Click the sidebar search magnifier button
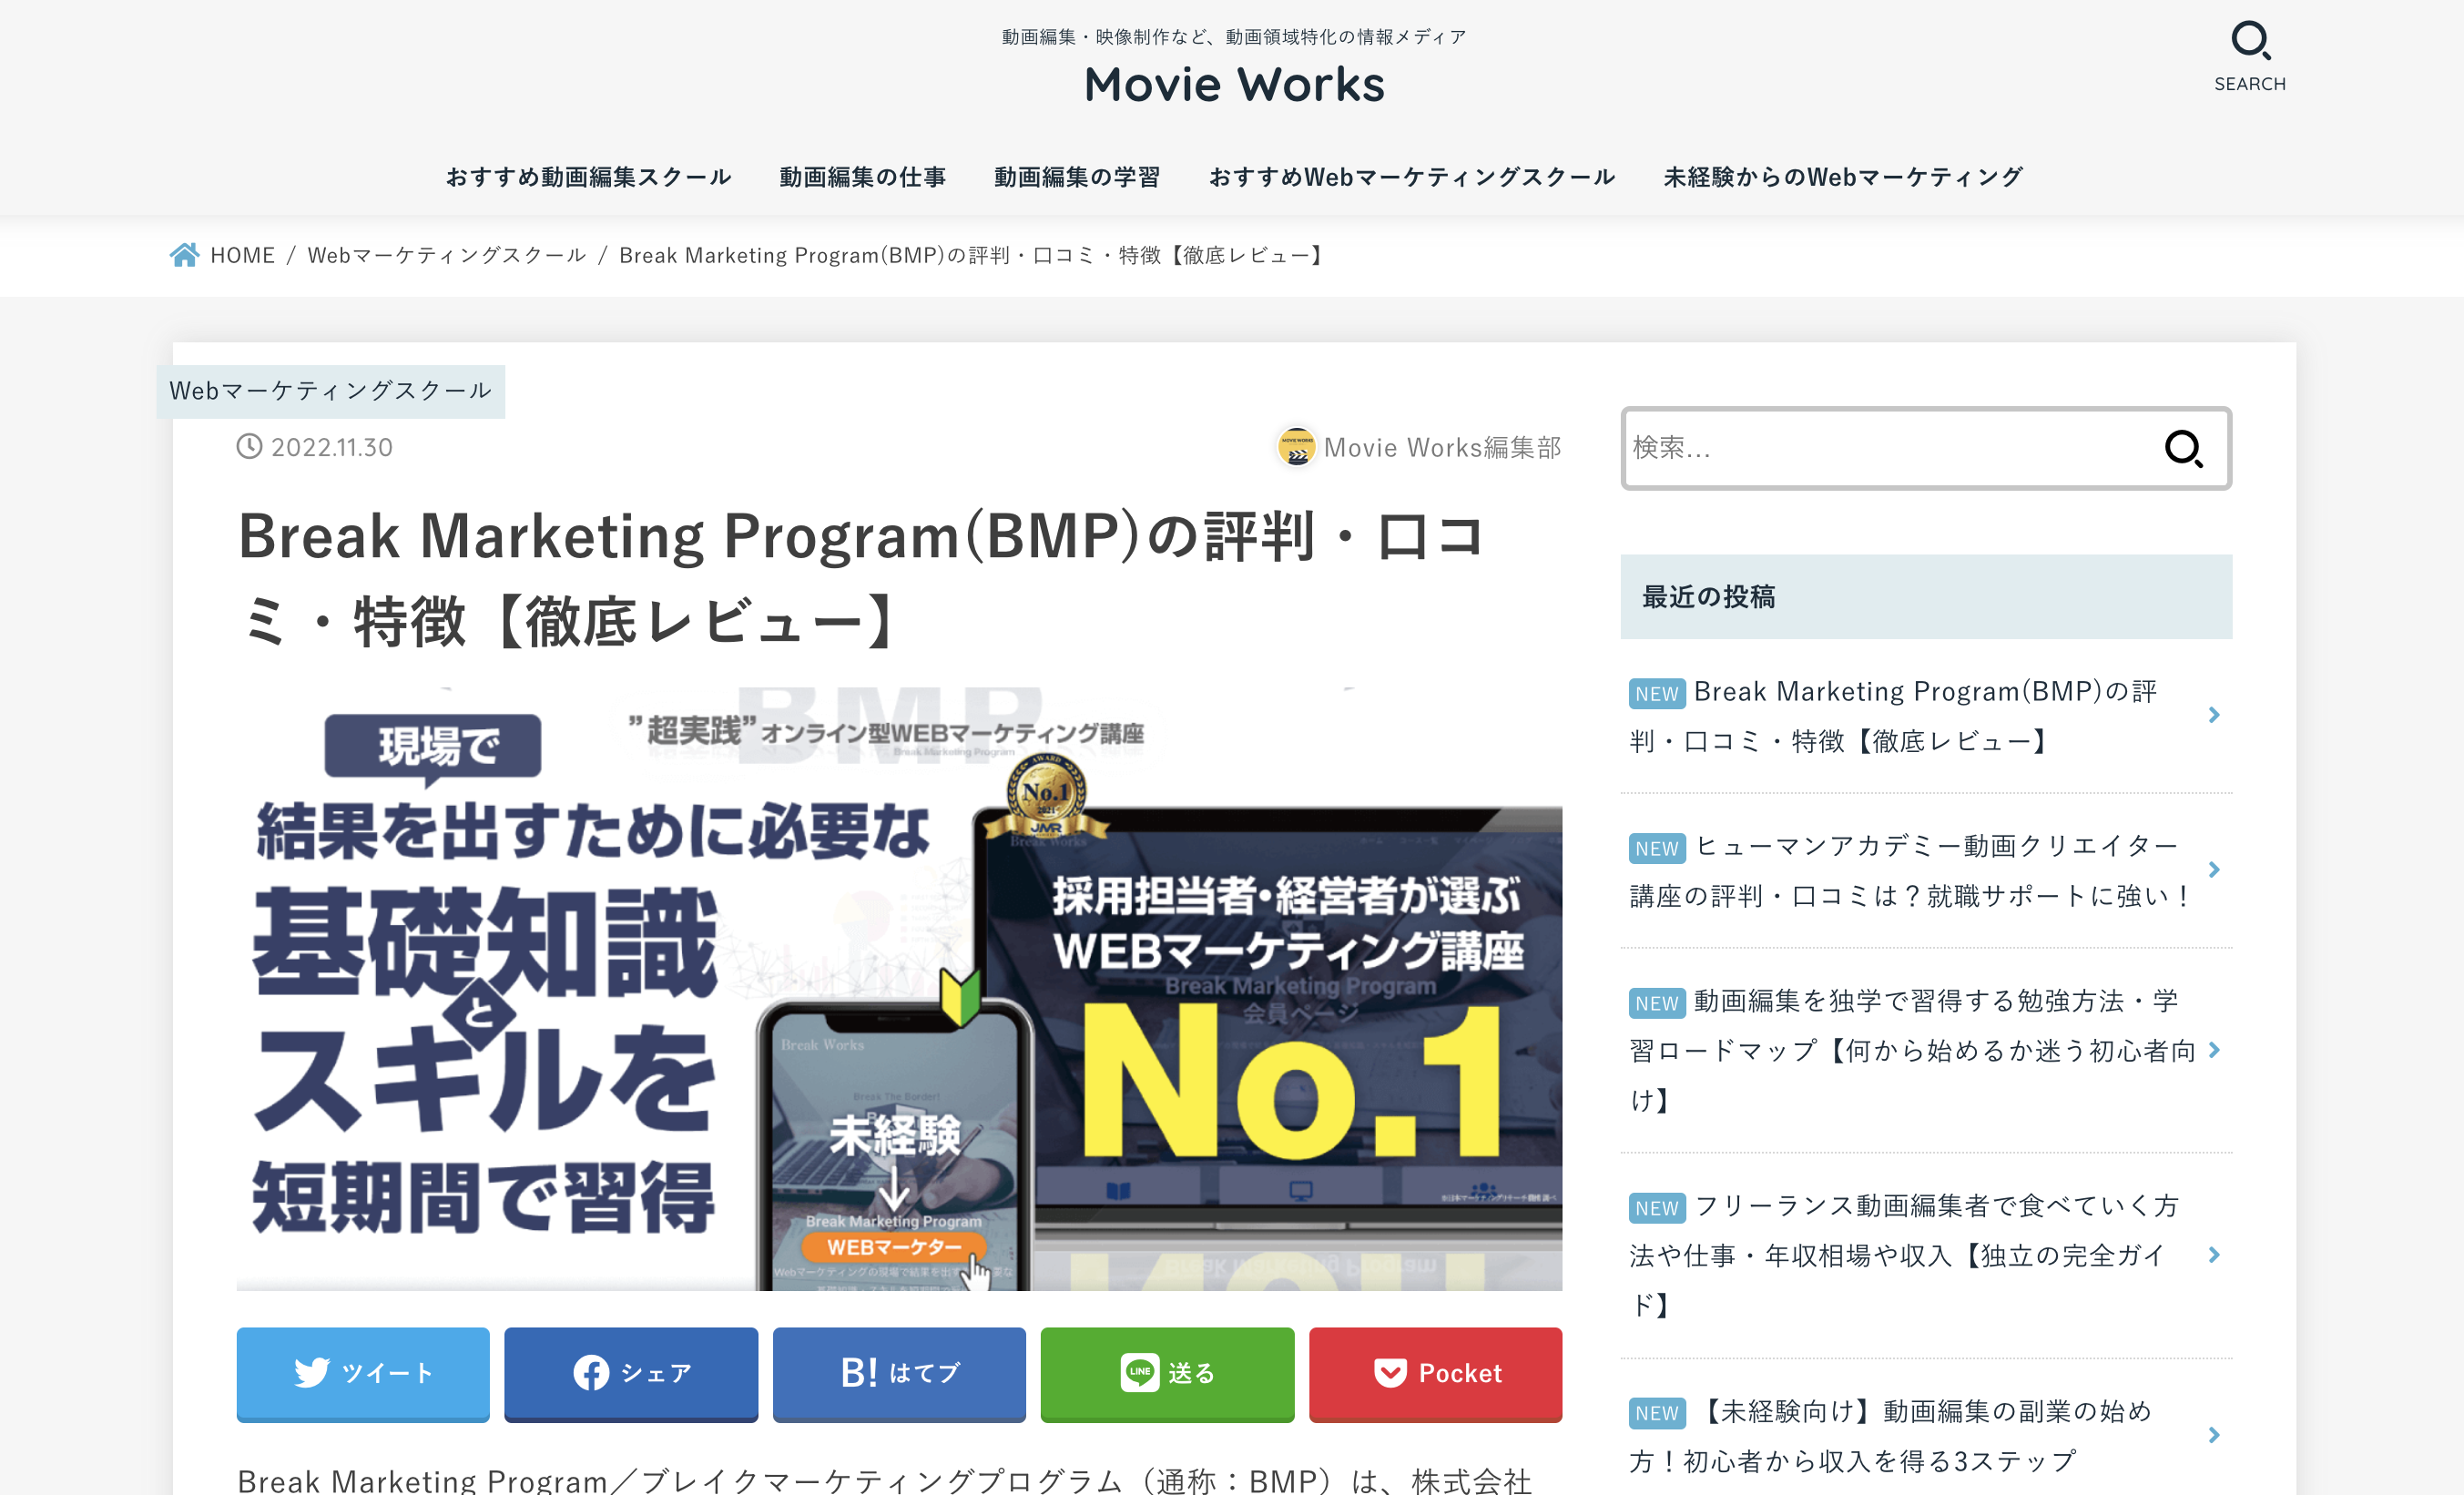Image resolution: width=2464 pixels, height=1495 pixels. pyautogui.click(x=2183, y=448)
